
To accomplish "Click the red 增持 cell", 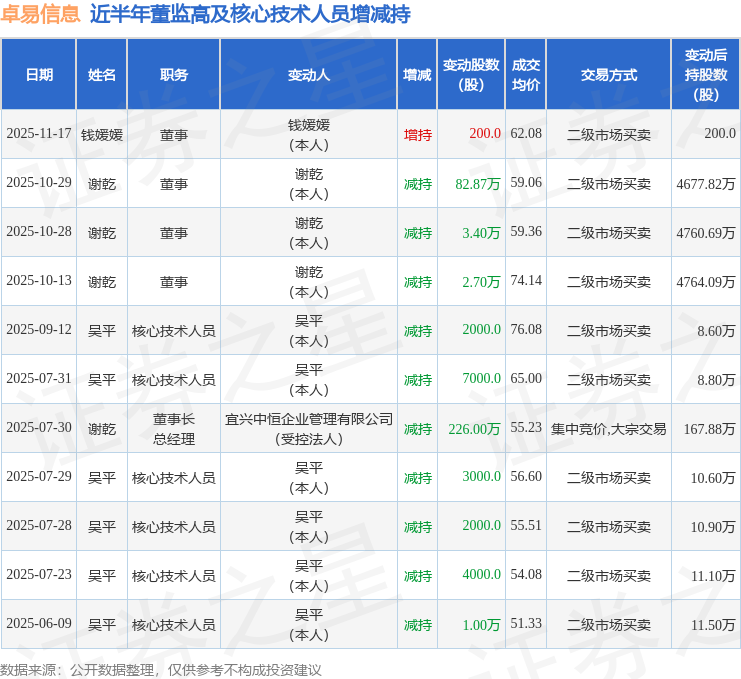I will click(x=417, y=134).
